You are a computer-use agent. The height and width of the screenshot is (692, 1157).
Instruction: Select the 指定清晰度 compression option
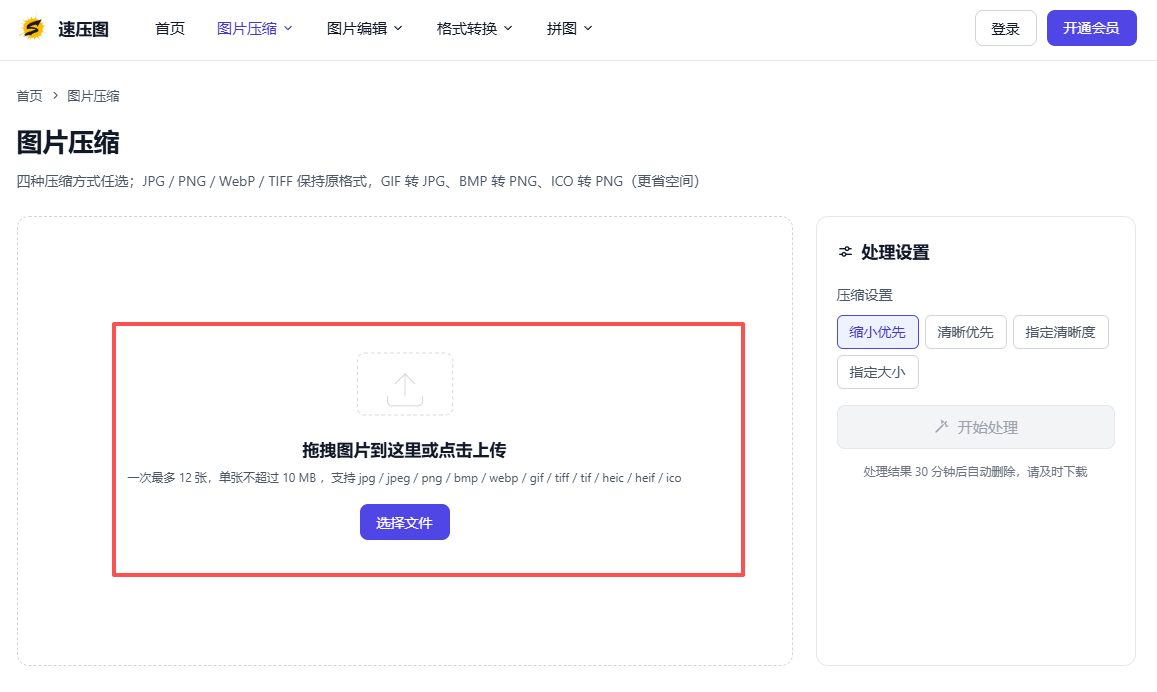tap(1060, 332)
